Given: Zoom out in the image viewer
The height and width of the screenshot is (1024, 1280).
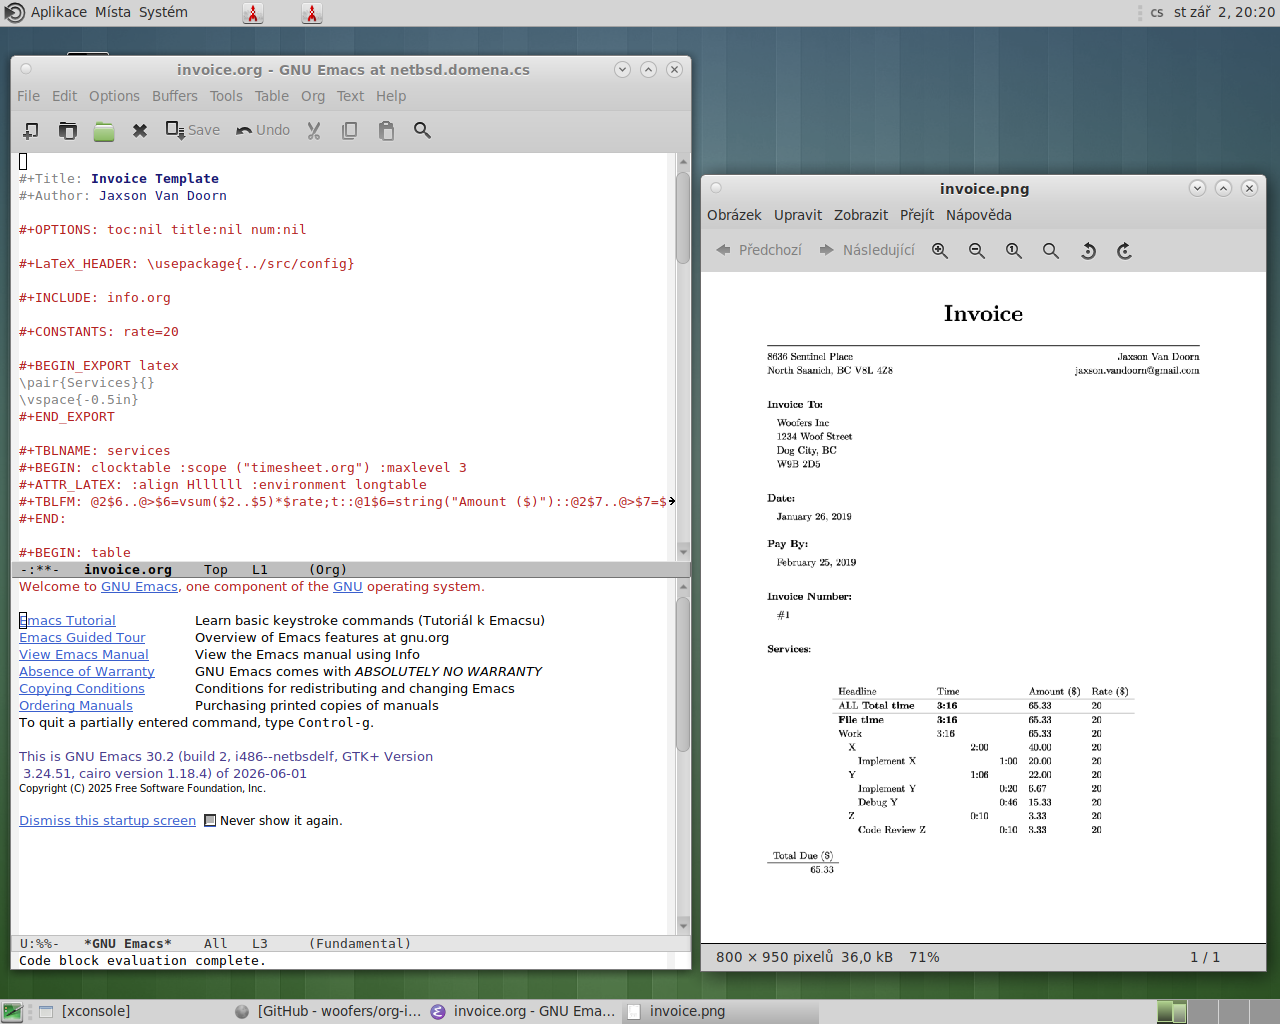Looking at the screenshot, I should [977, 251].
